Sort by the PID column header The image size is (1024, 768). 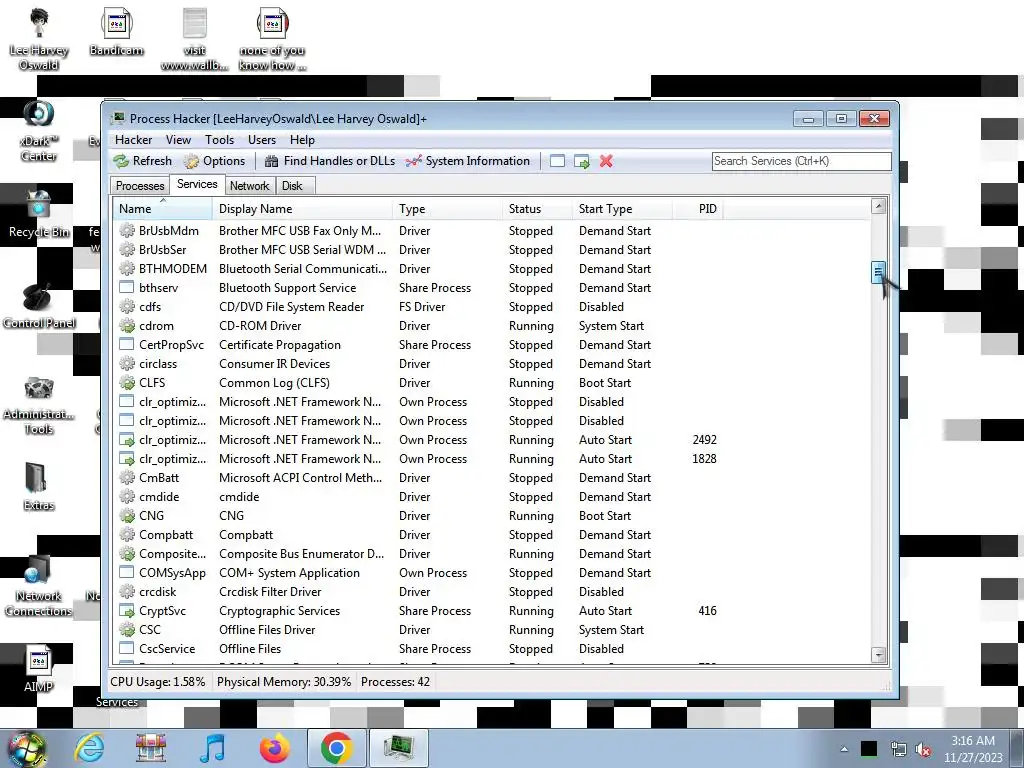pyautogui.click(x=697, y=209)
